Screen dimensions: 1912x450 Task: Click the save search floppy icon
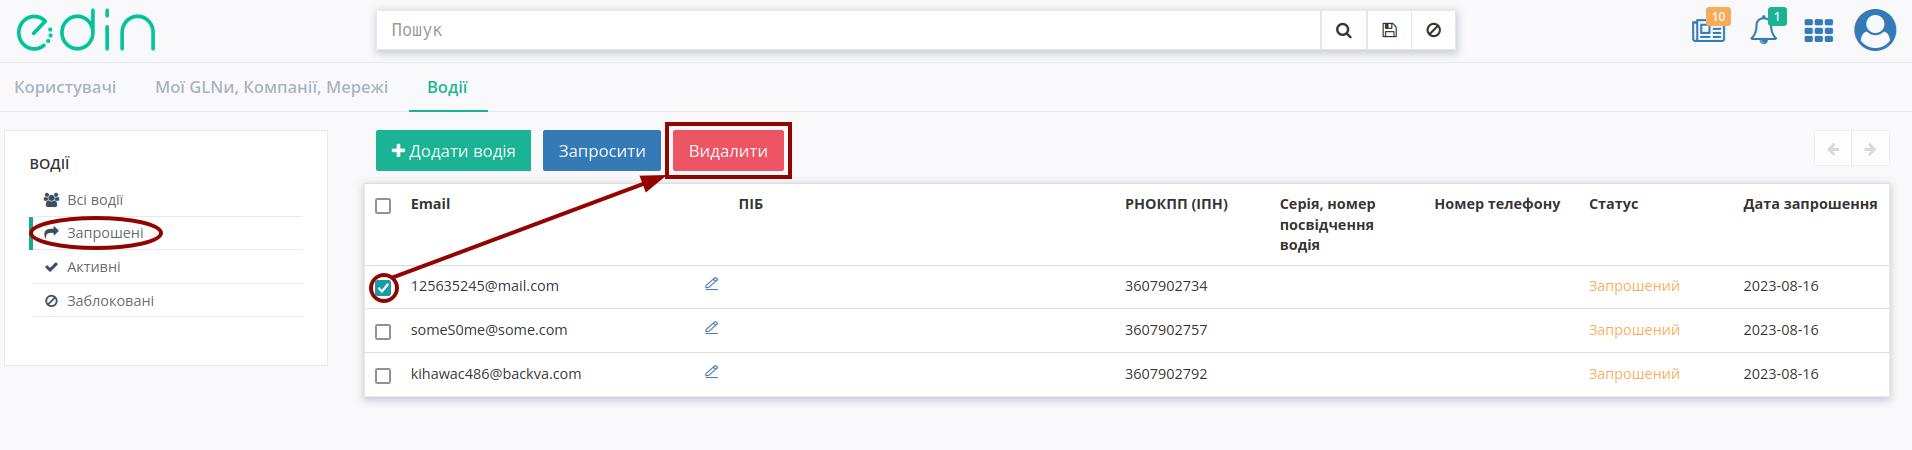pos(1389,31)
